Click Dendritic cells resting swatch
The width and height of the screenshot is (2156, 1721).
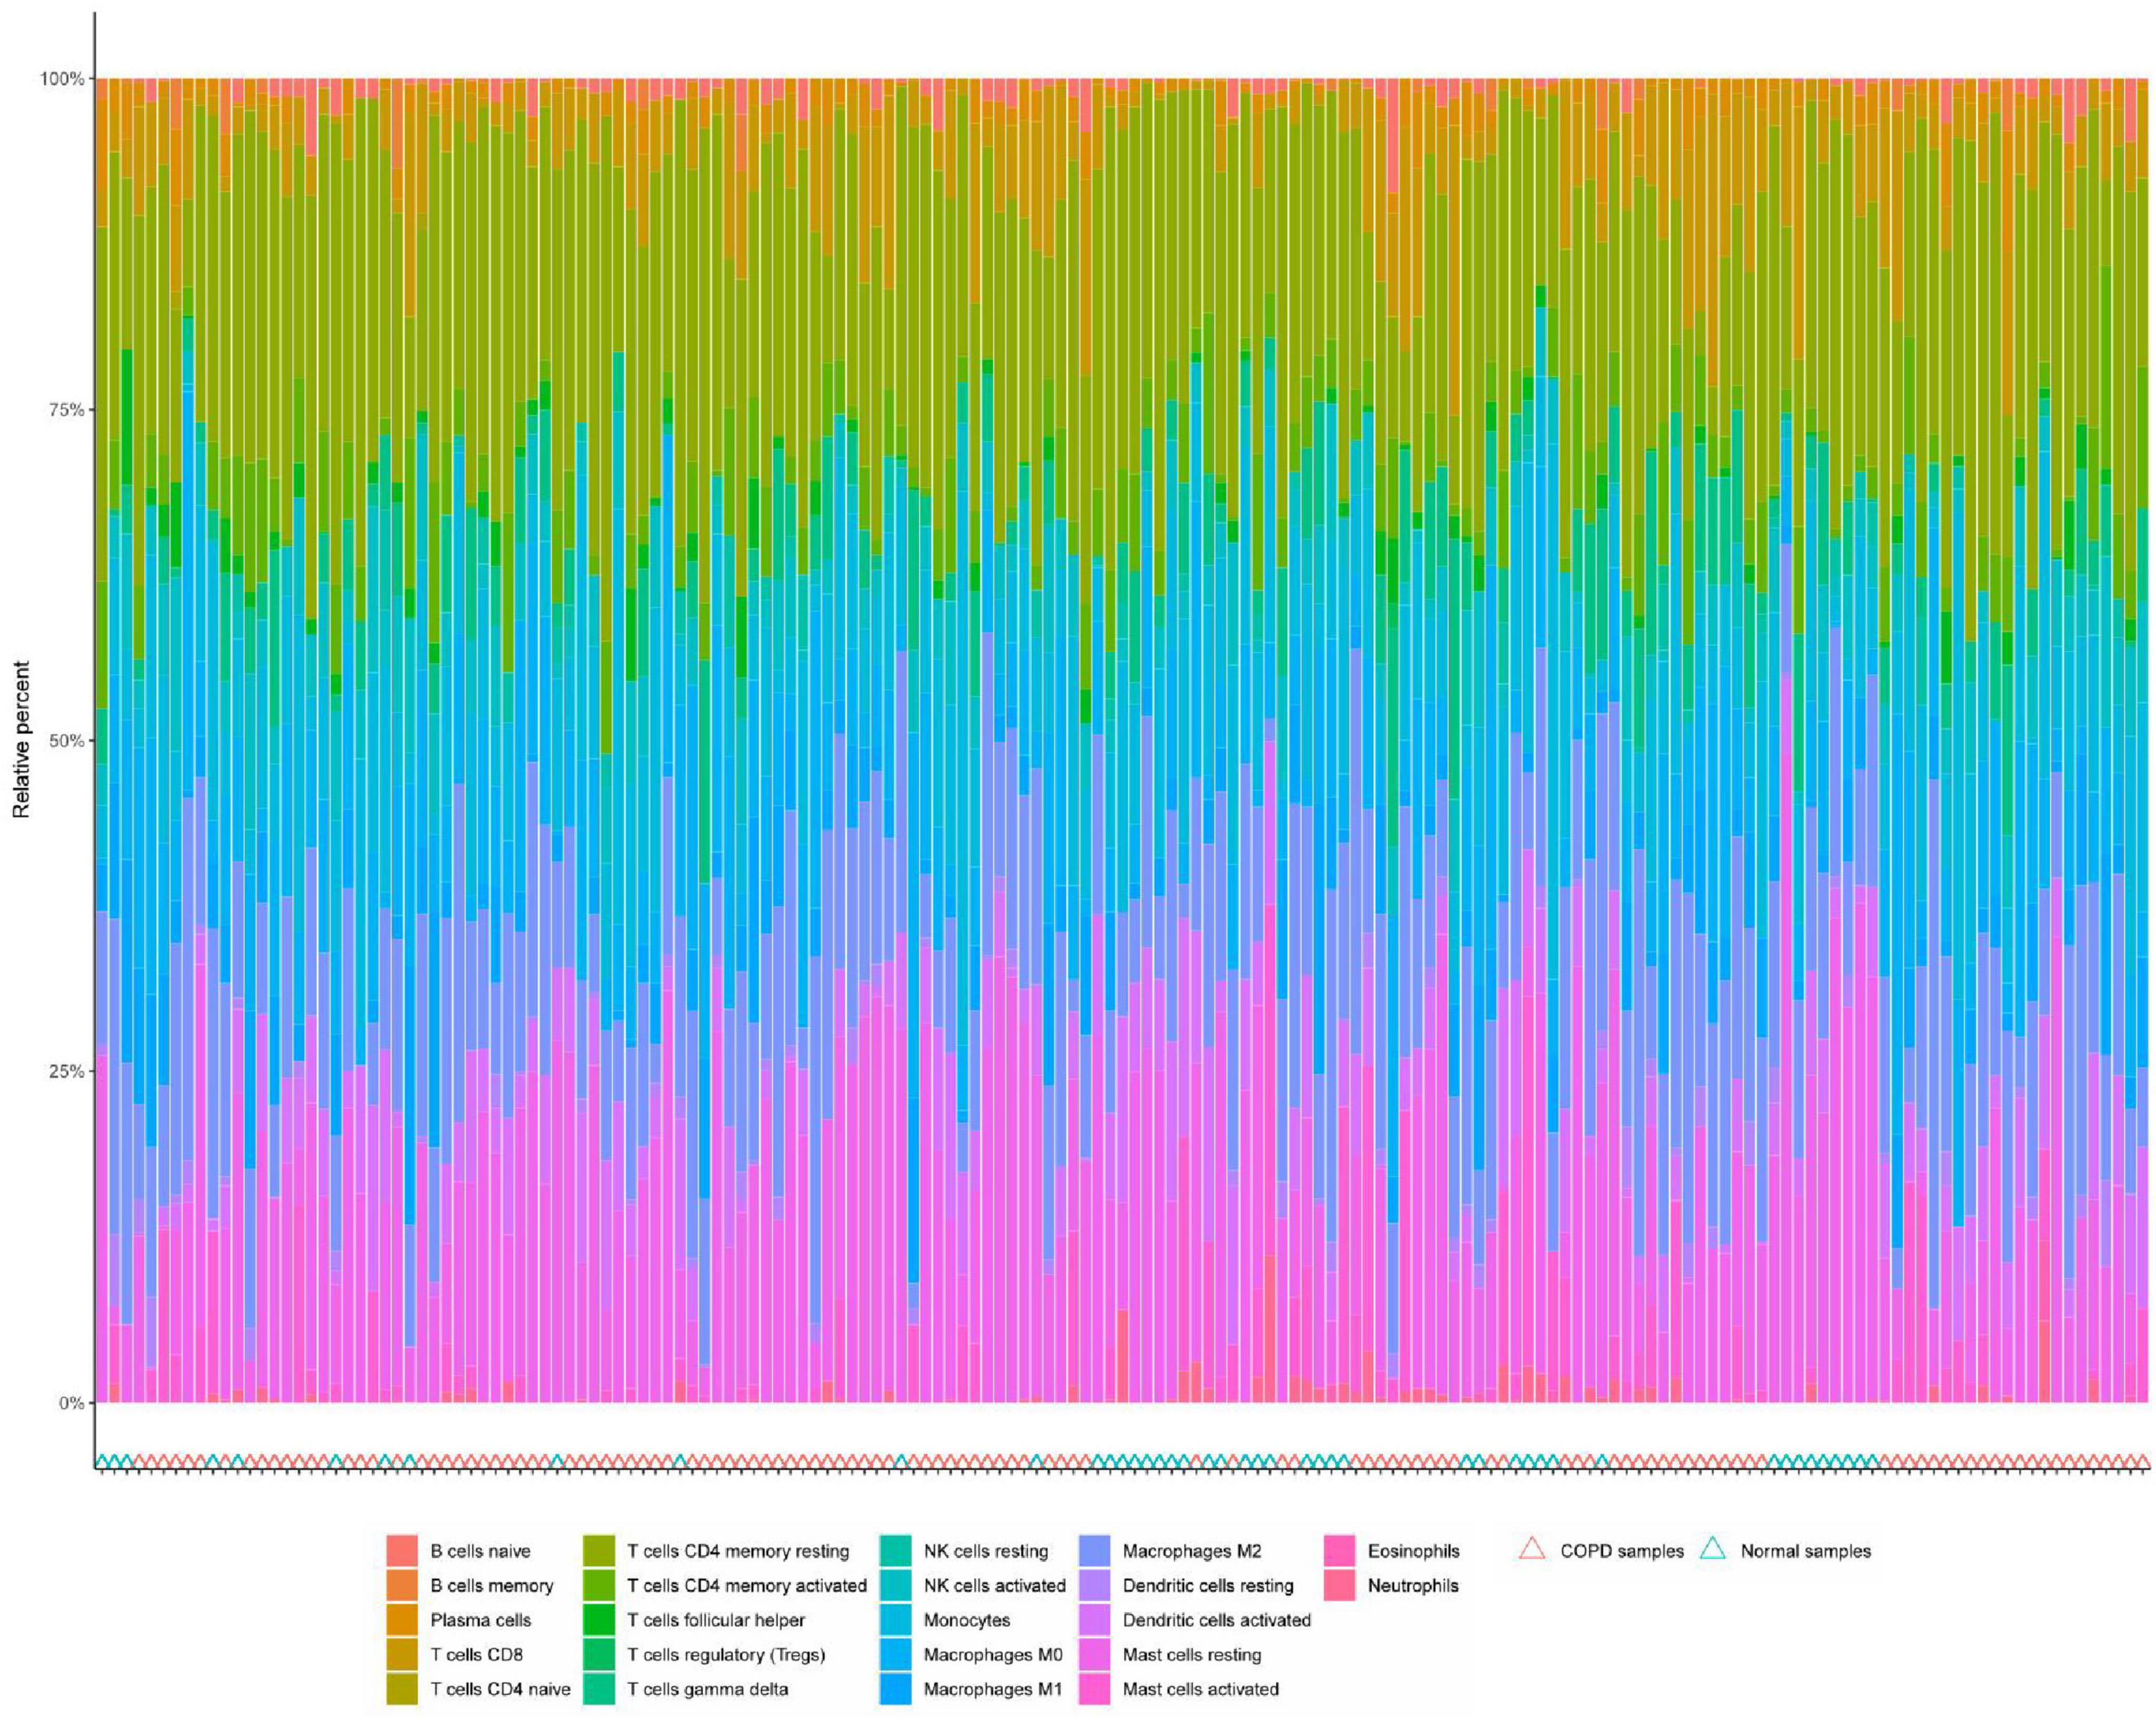[1094, 1585]
